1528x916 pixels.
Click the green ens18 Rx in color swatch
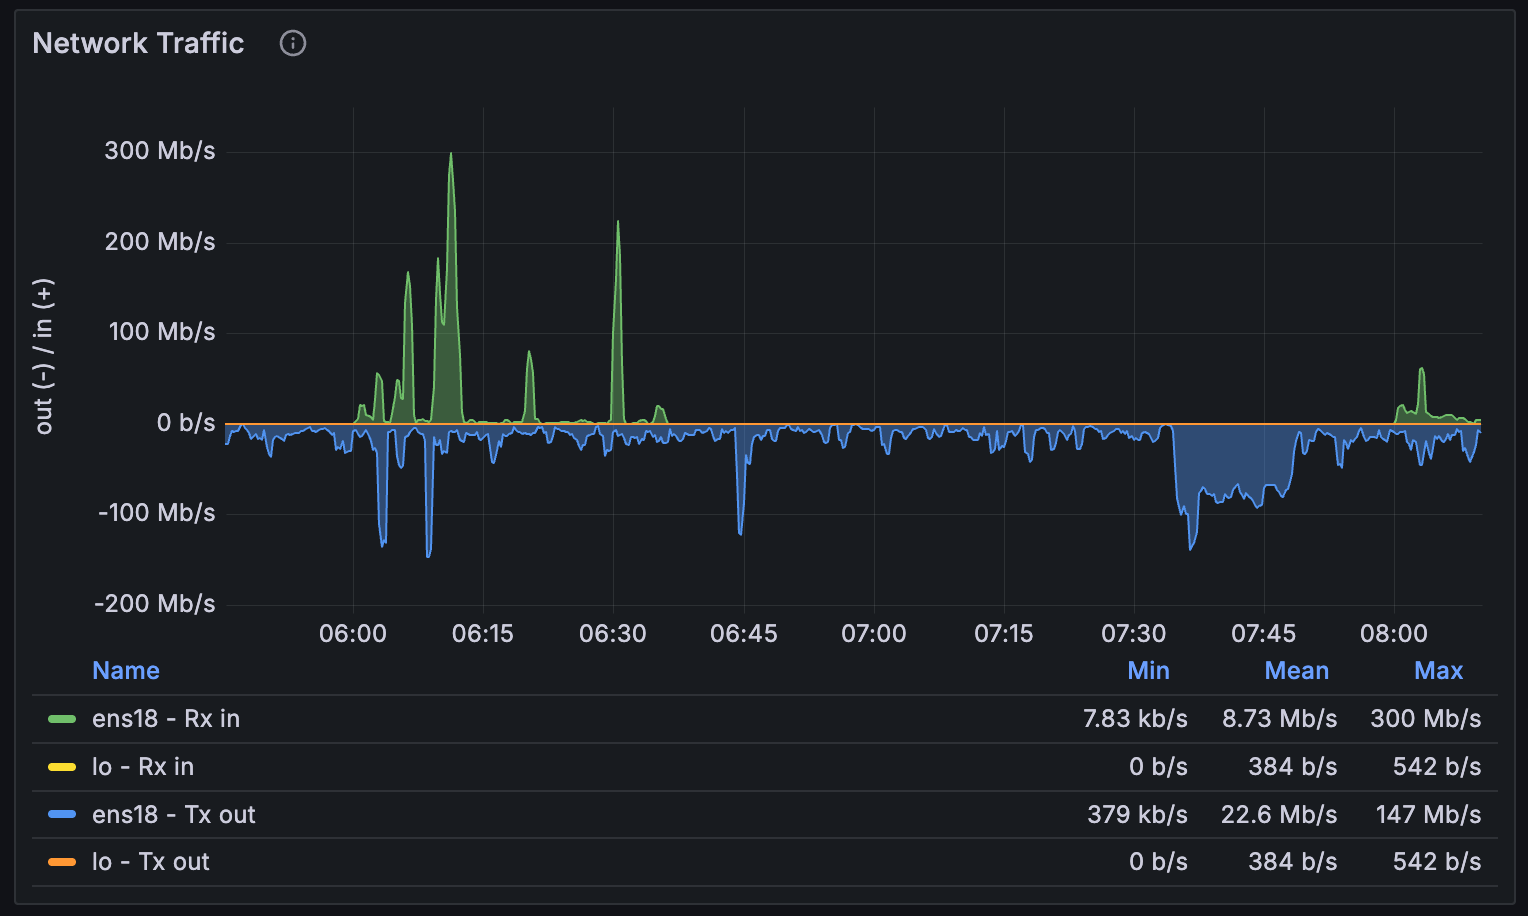[62, 719]
